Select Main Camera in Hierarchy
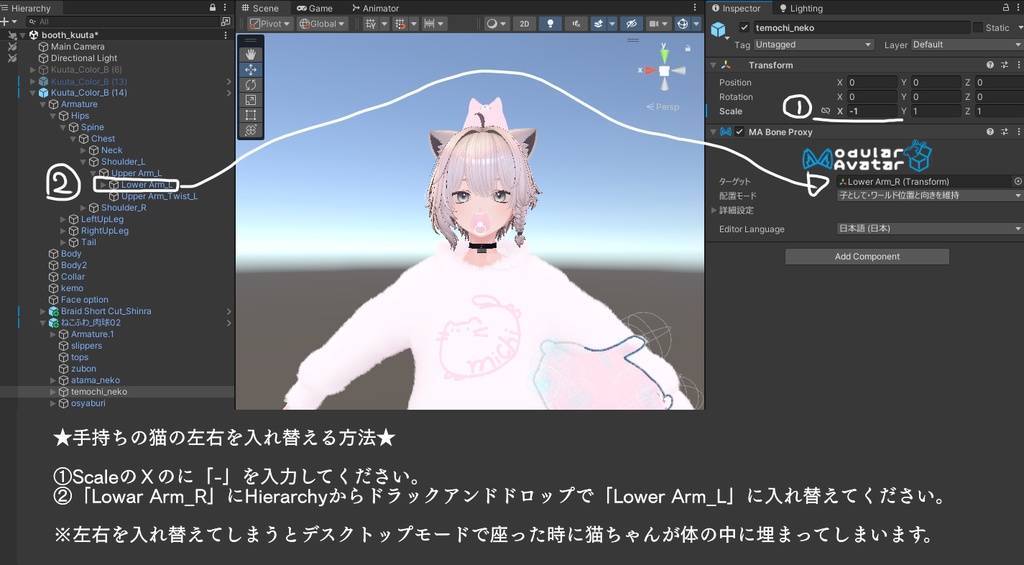Viewport: 1024px width, 565px height. click(78, 46)
